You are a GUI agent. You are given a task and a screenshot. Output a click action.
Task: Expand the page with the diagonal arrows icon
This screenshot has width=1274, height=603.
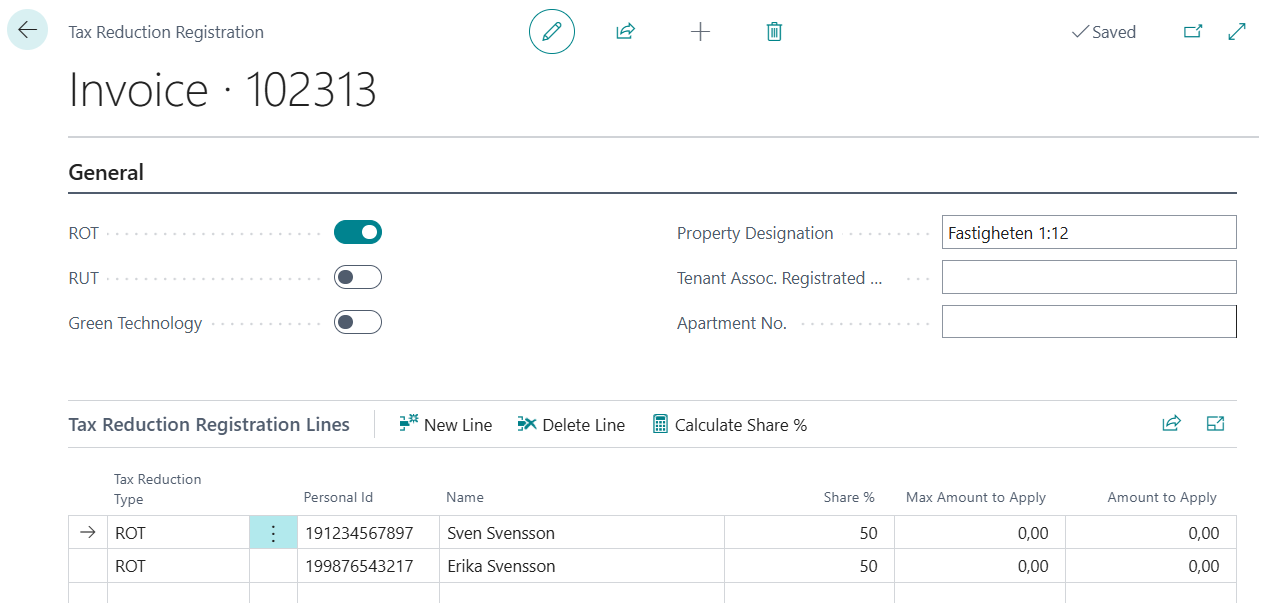(1237, 32)
